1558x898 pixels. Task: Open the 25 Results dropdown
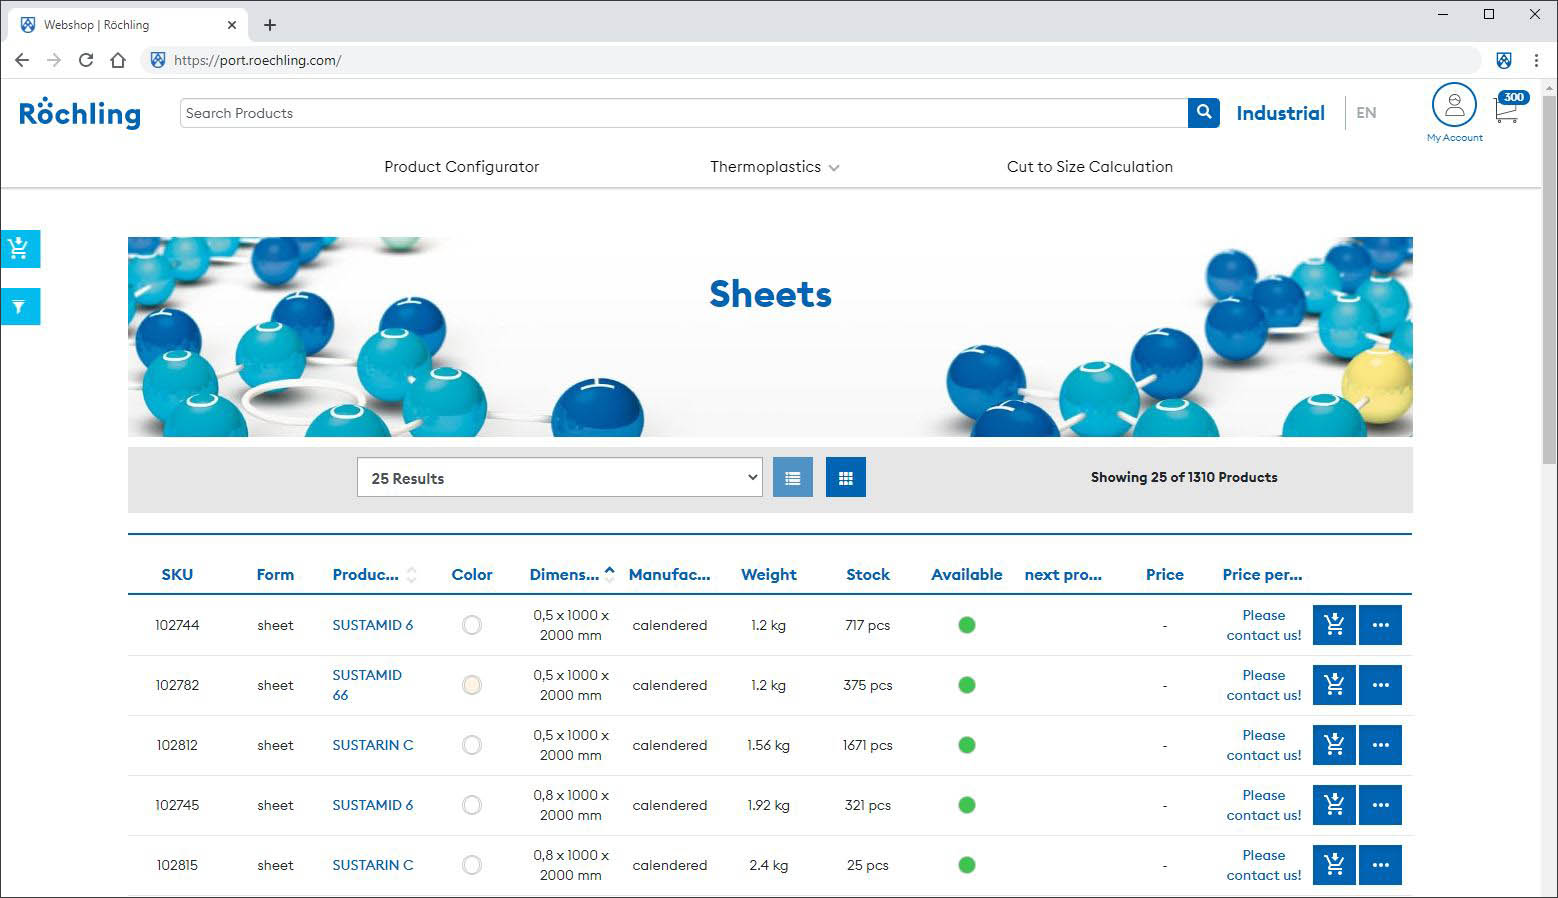tap(560, 478)
